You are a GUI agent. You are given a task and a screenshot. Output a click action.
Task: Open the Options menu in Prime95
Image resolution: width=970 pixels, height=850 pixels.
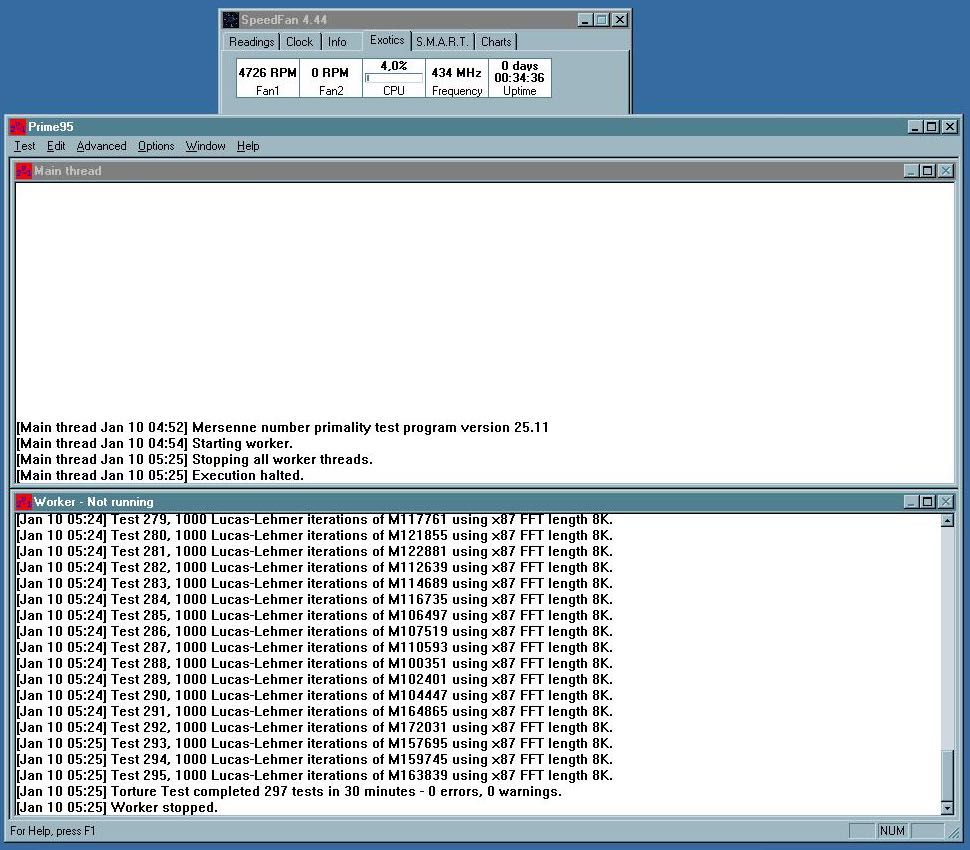(x=156, y=146)
